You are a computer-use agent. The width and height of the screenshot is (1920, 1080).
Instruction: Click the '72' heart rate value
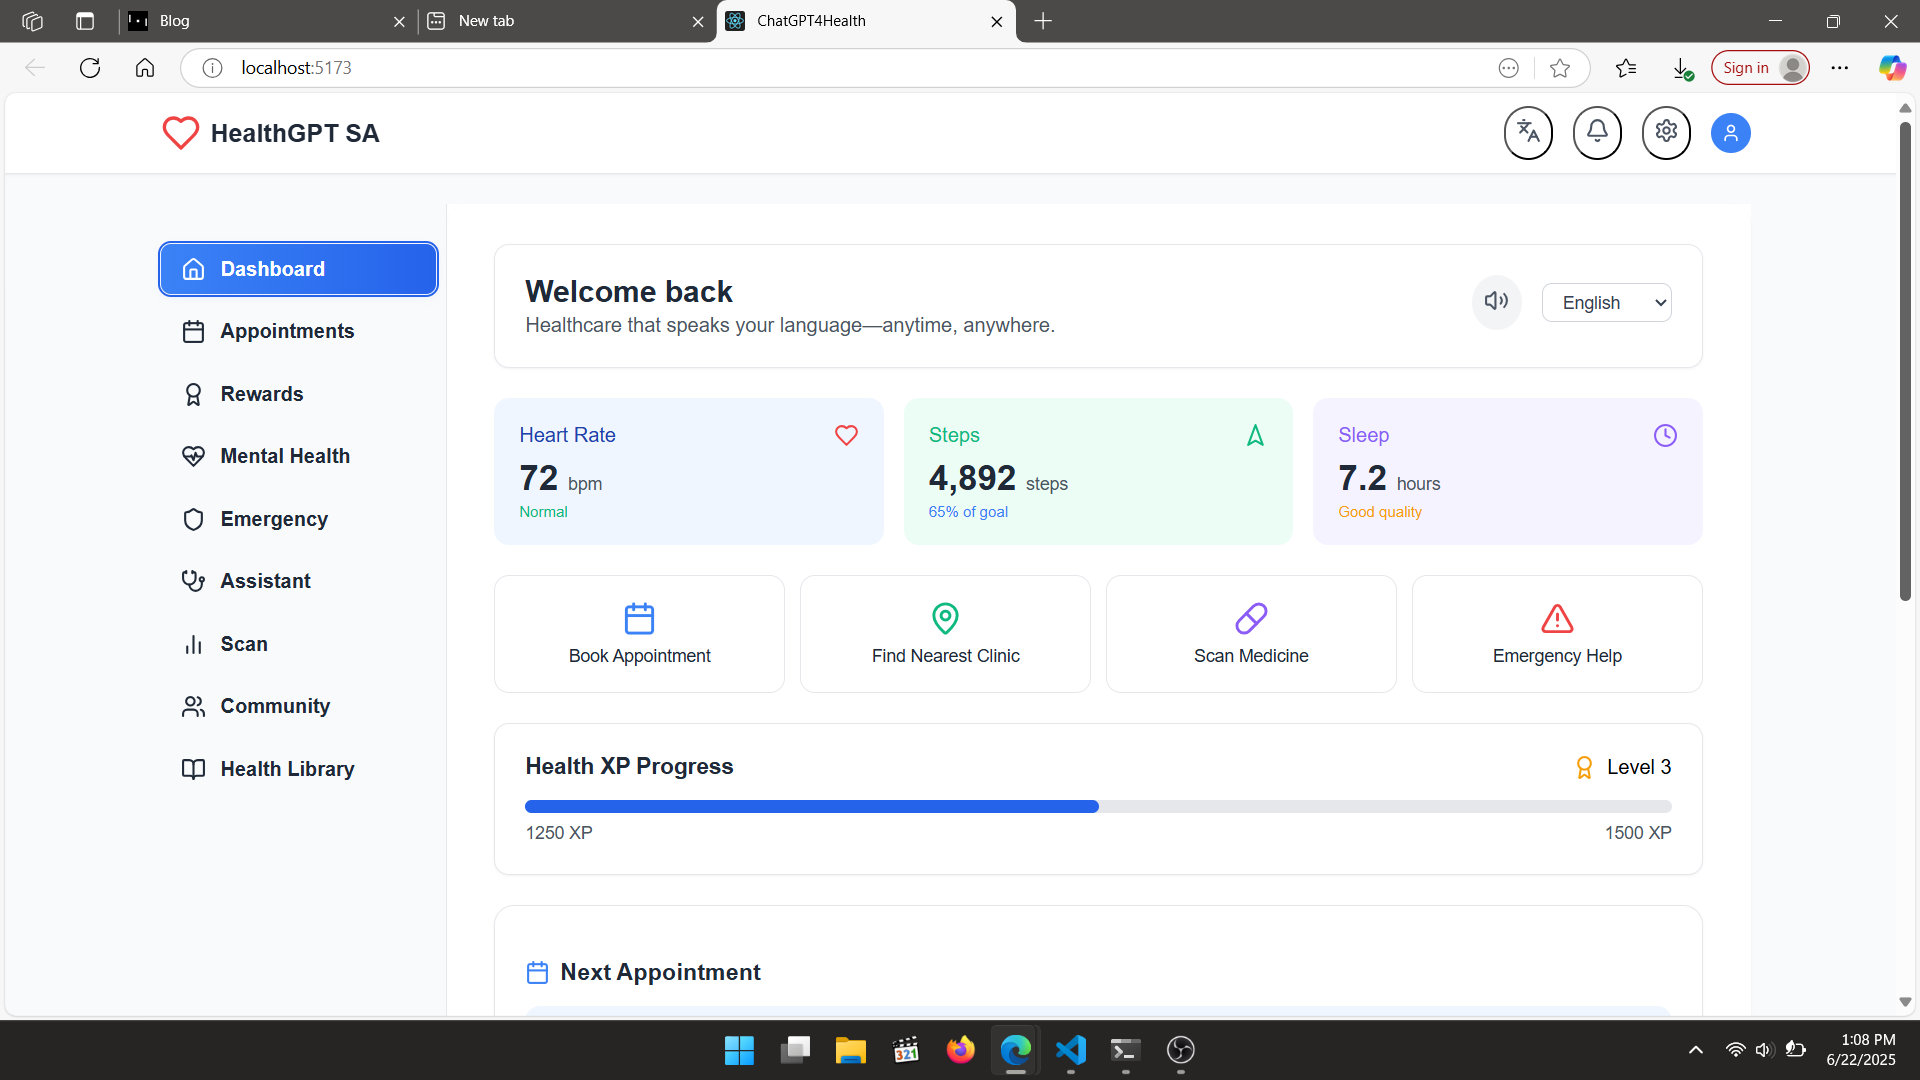coord(539,478)
